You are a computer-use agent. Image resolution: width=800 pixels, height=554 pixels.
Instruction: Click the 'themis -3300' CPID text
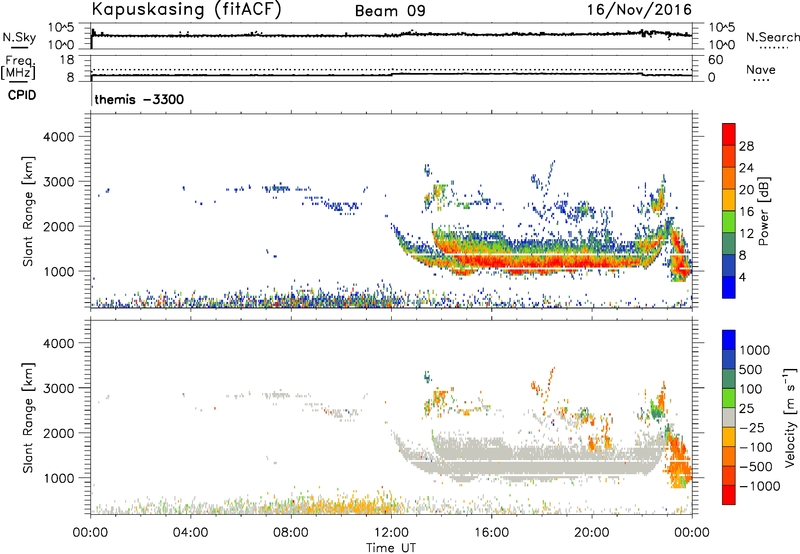pyautogui.click(x=139, y=99)
